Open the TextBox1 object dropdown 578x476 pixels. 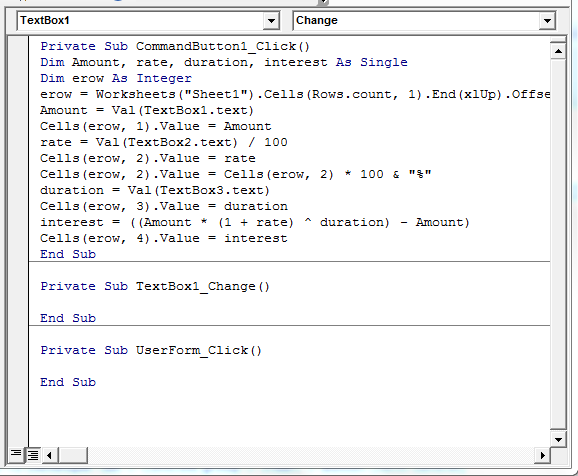tap(271, 21)
